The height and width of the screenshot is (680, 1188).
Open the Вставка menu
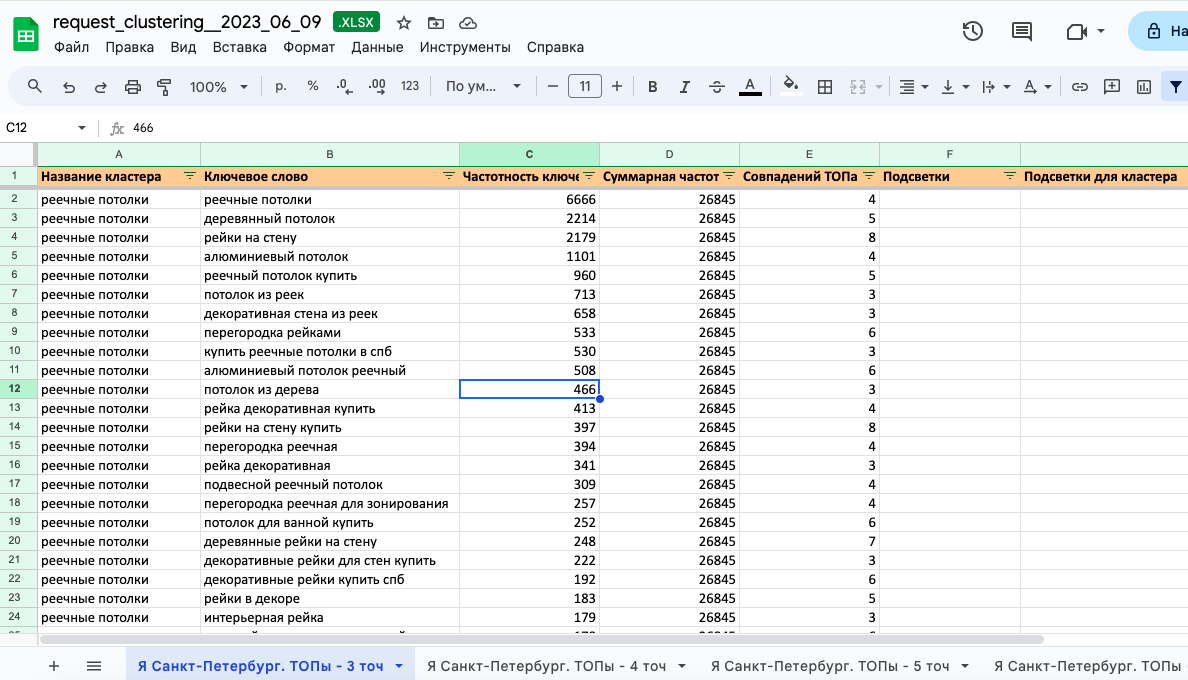coord(239,47)
